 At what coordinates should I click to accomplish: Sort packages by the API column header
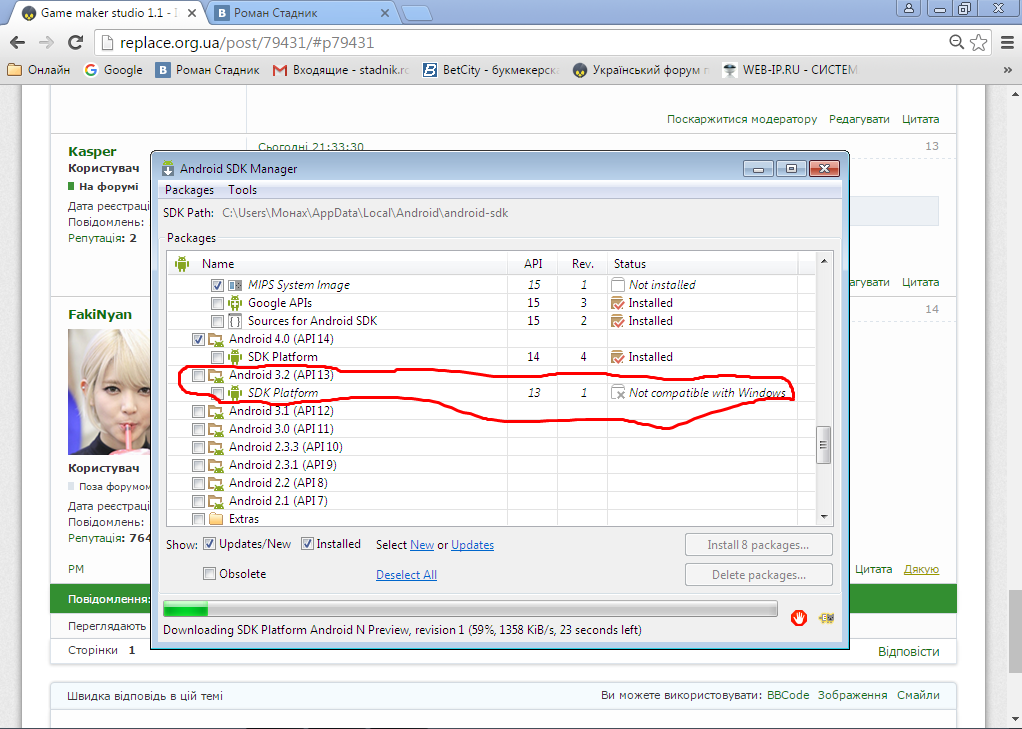pos(533,264)
